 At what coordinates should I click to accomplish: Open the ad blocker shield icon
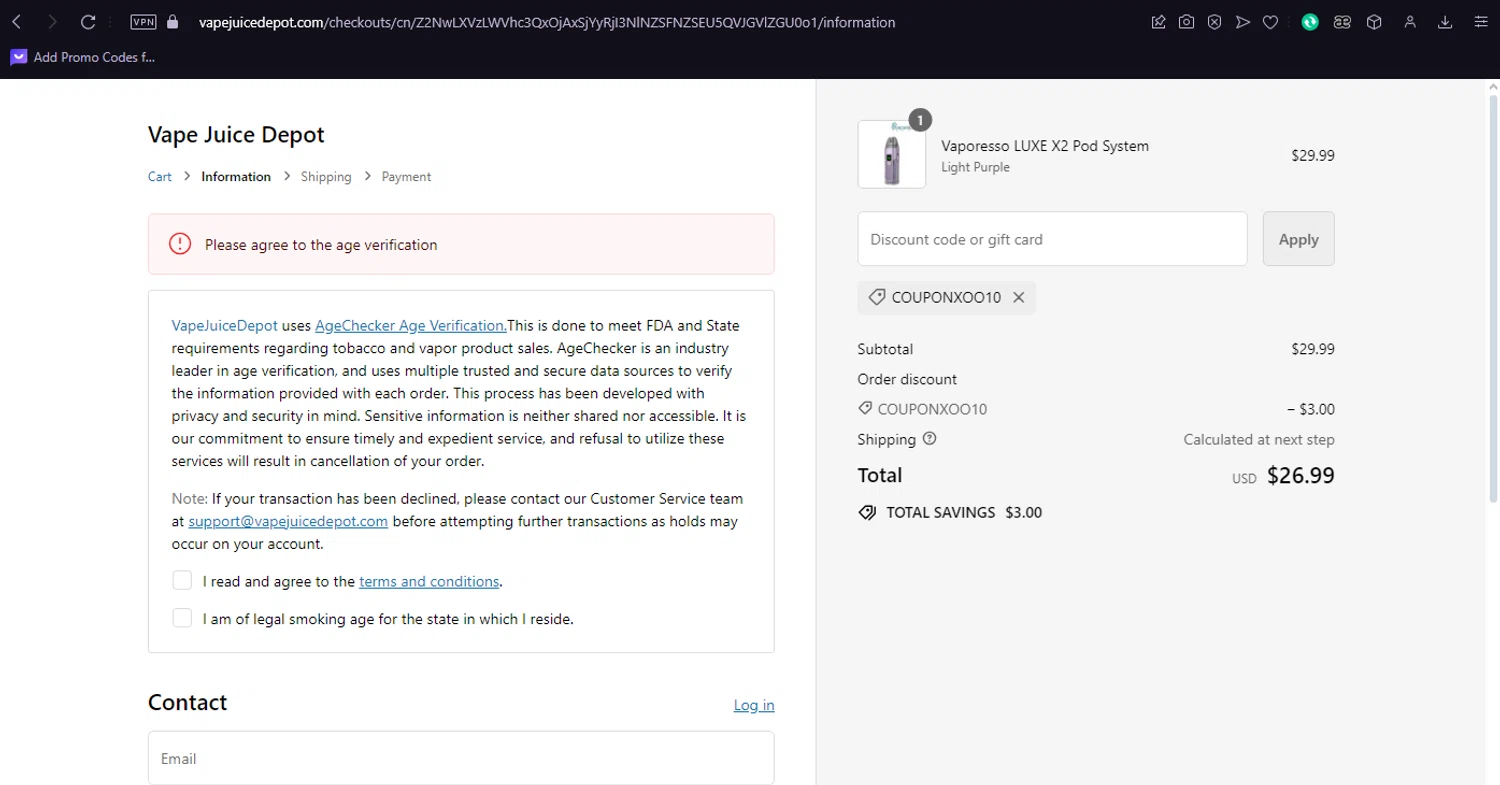coord(1214,22)
